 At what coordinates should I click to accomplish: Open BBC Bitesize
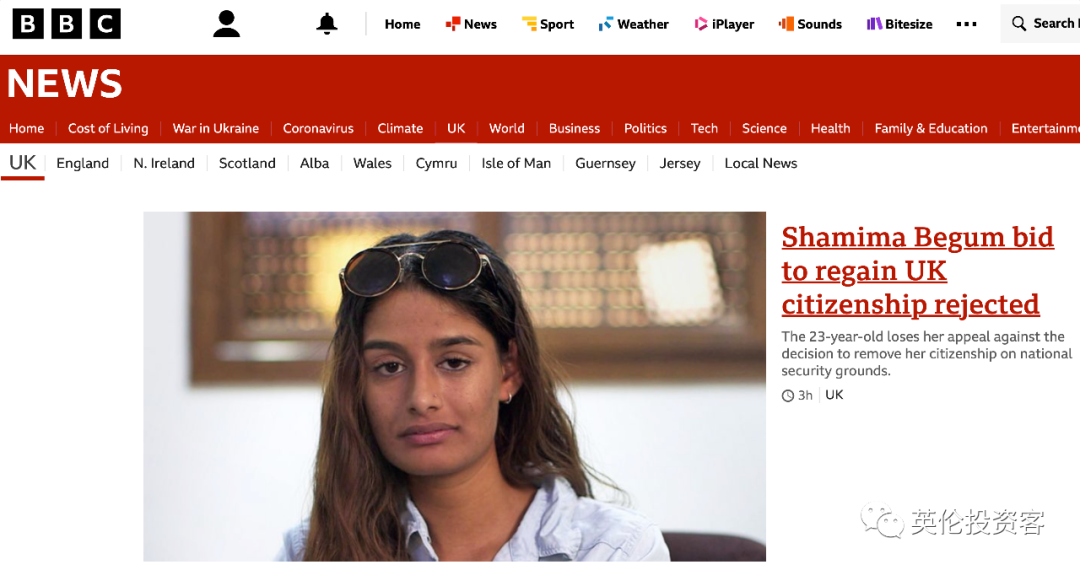(x=900, y=24)
